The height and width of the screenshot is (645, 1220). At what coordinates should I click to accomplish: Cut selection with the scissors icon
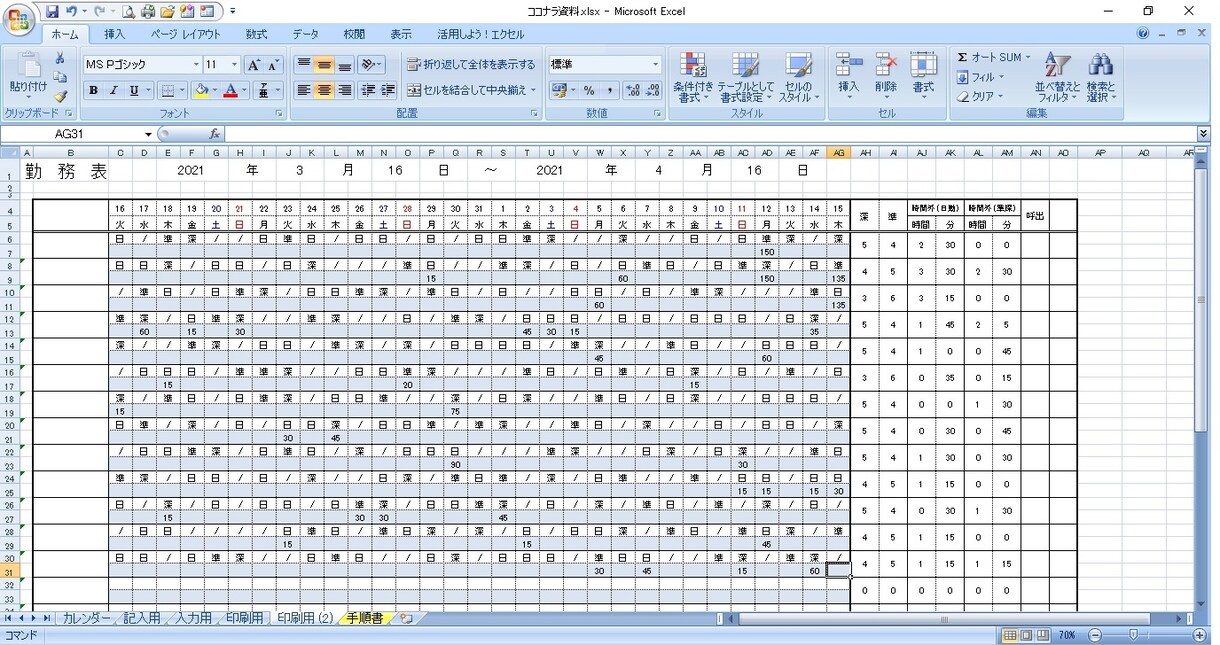pyautogui.click(x=60, y=59)
